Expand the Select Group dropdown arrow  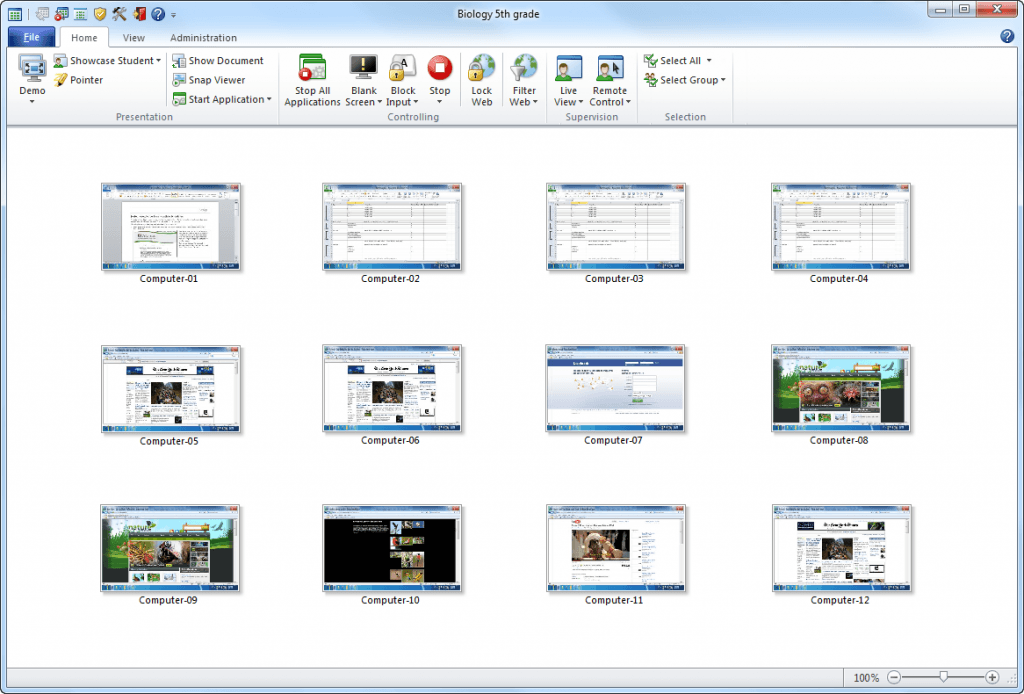click(x=723, y=80)
